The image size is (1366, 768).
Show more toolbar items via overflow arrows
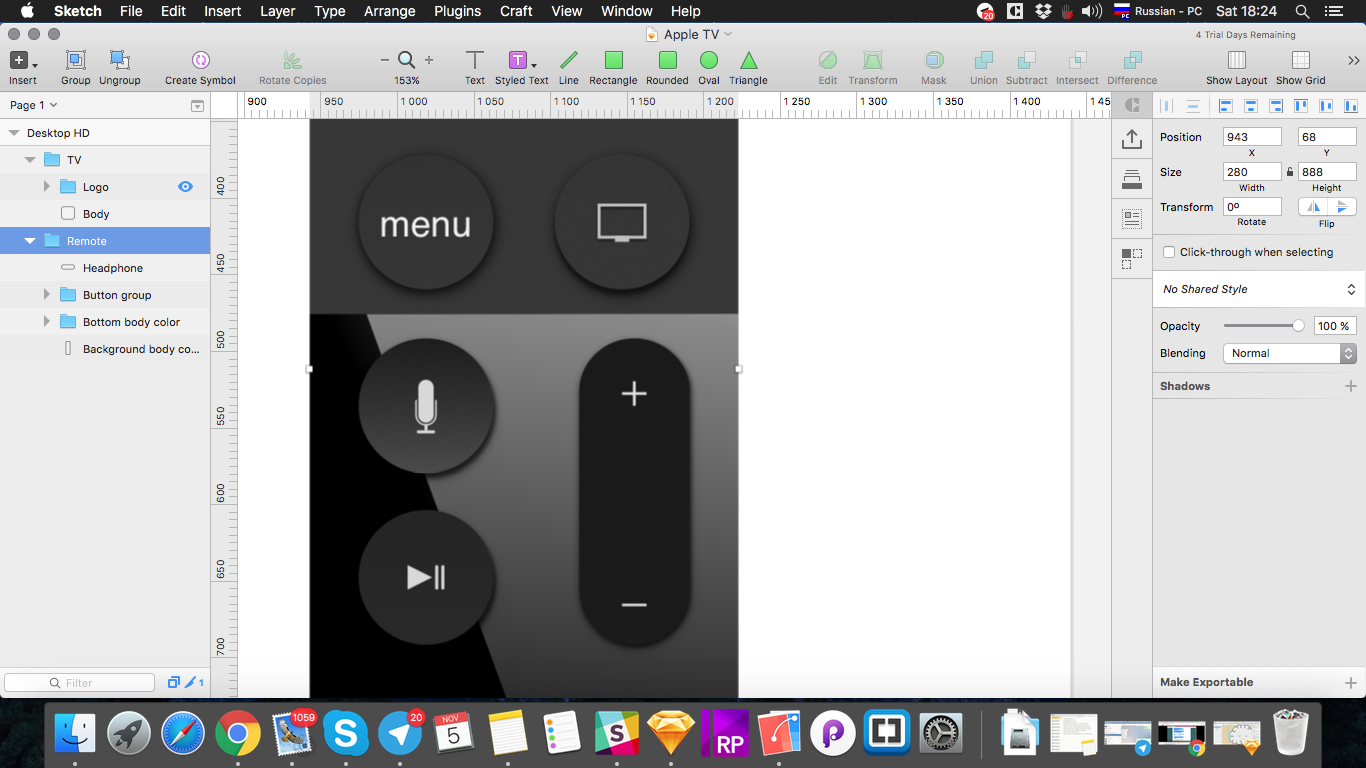[1353, 61]
